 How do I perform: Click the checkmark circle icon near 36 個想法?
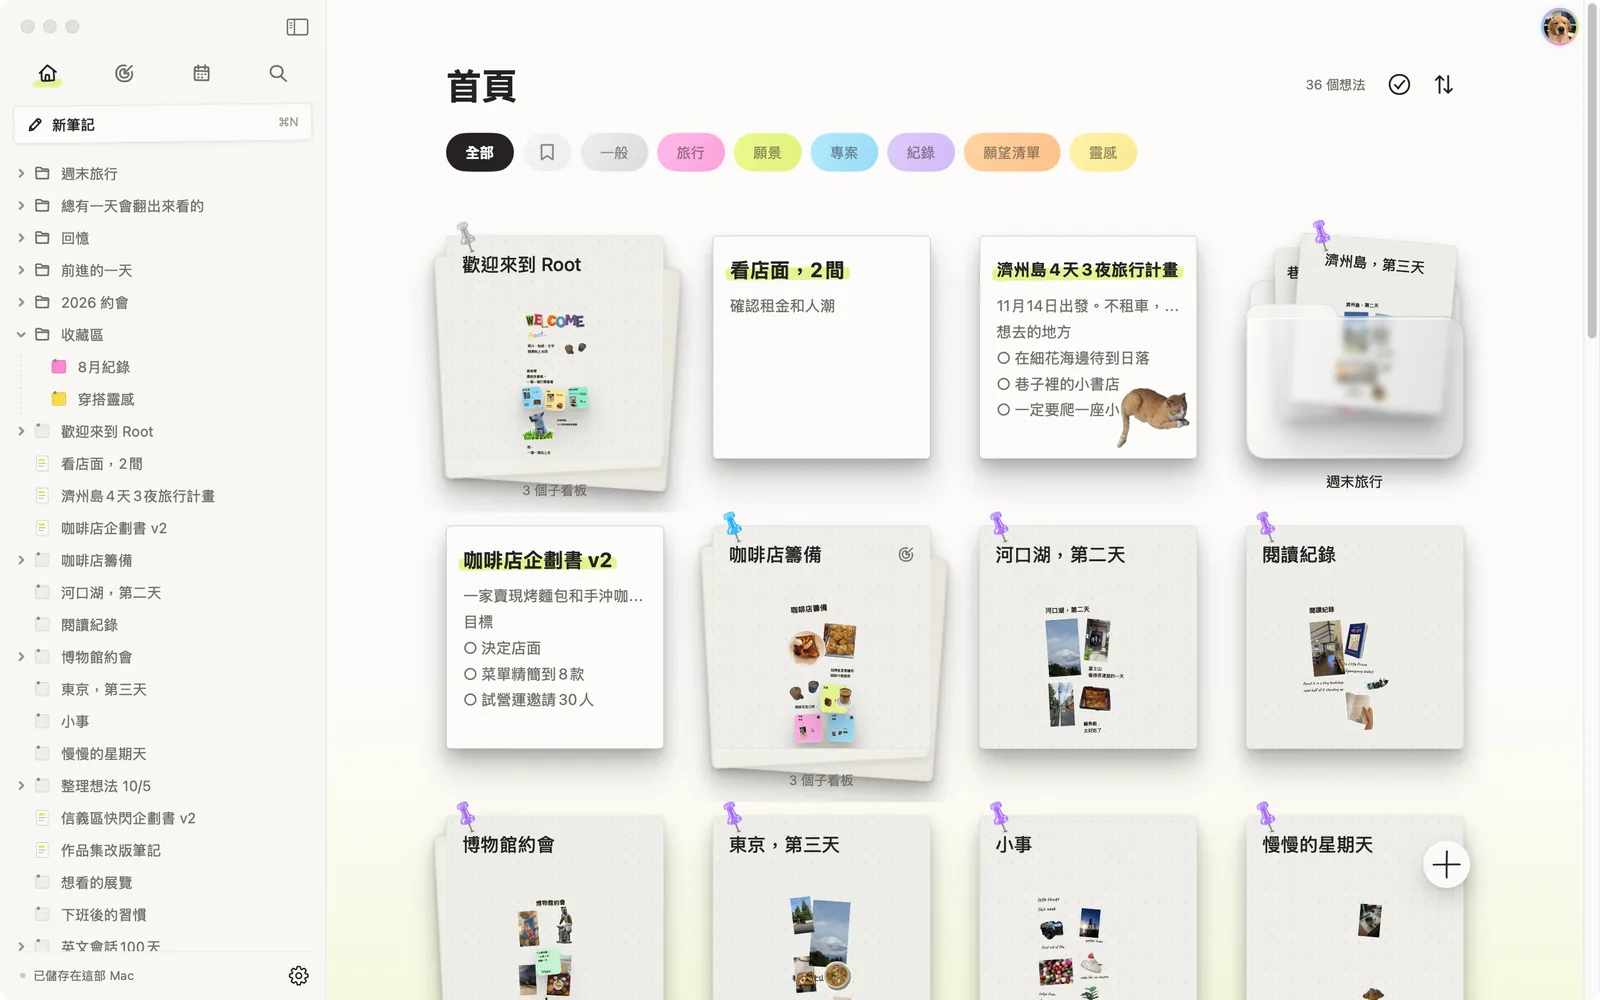tap(1399, 85)
